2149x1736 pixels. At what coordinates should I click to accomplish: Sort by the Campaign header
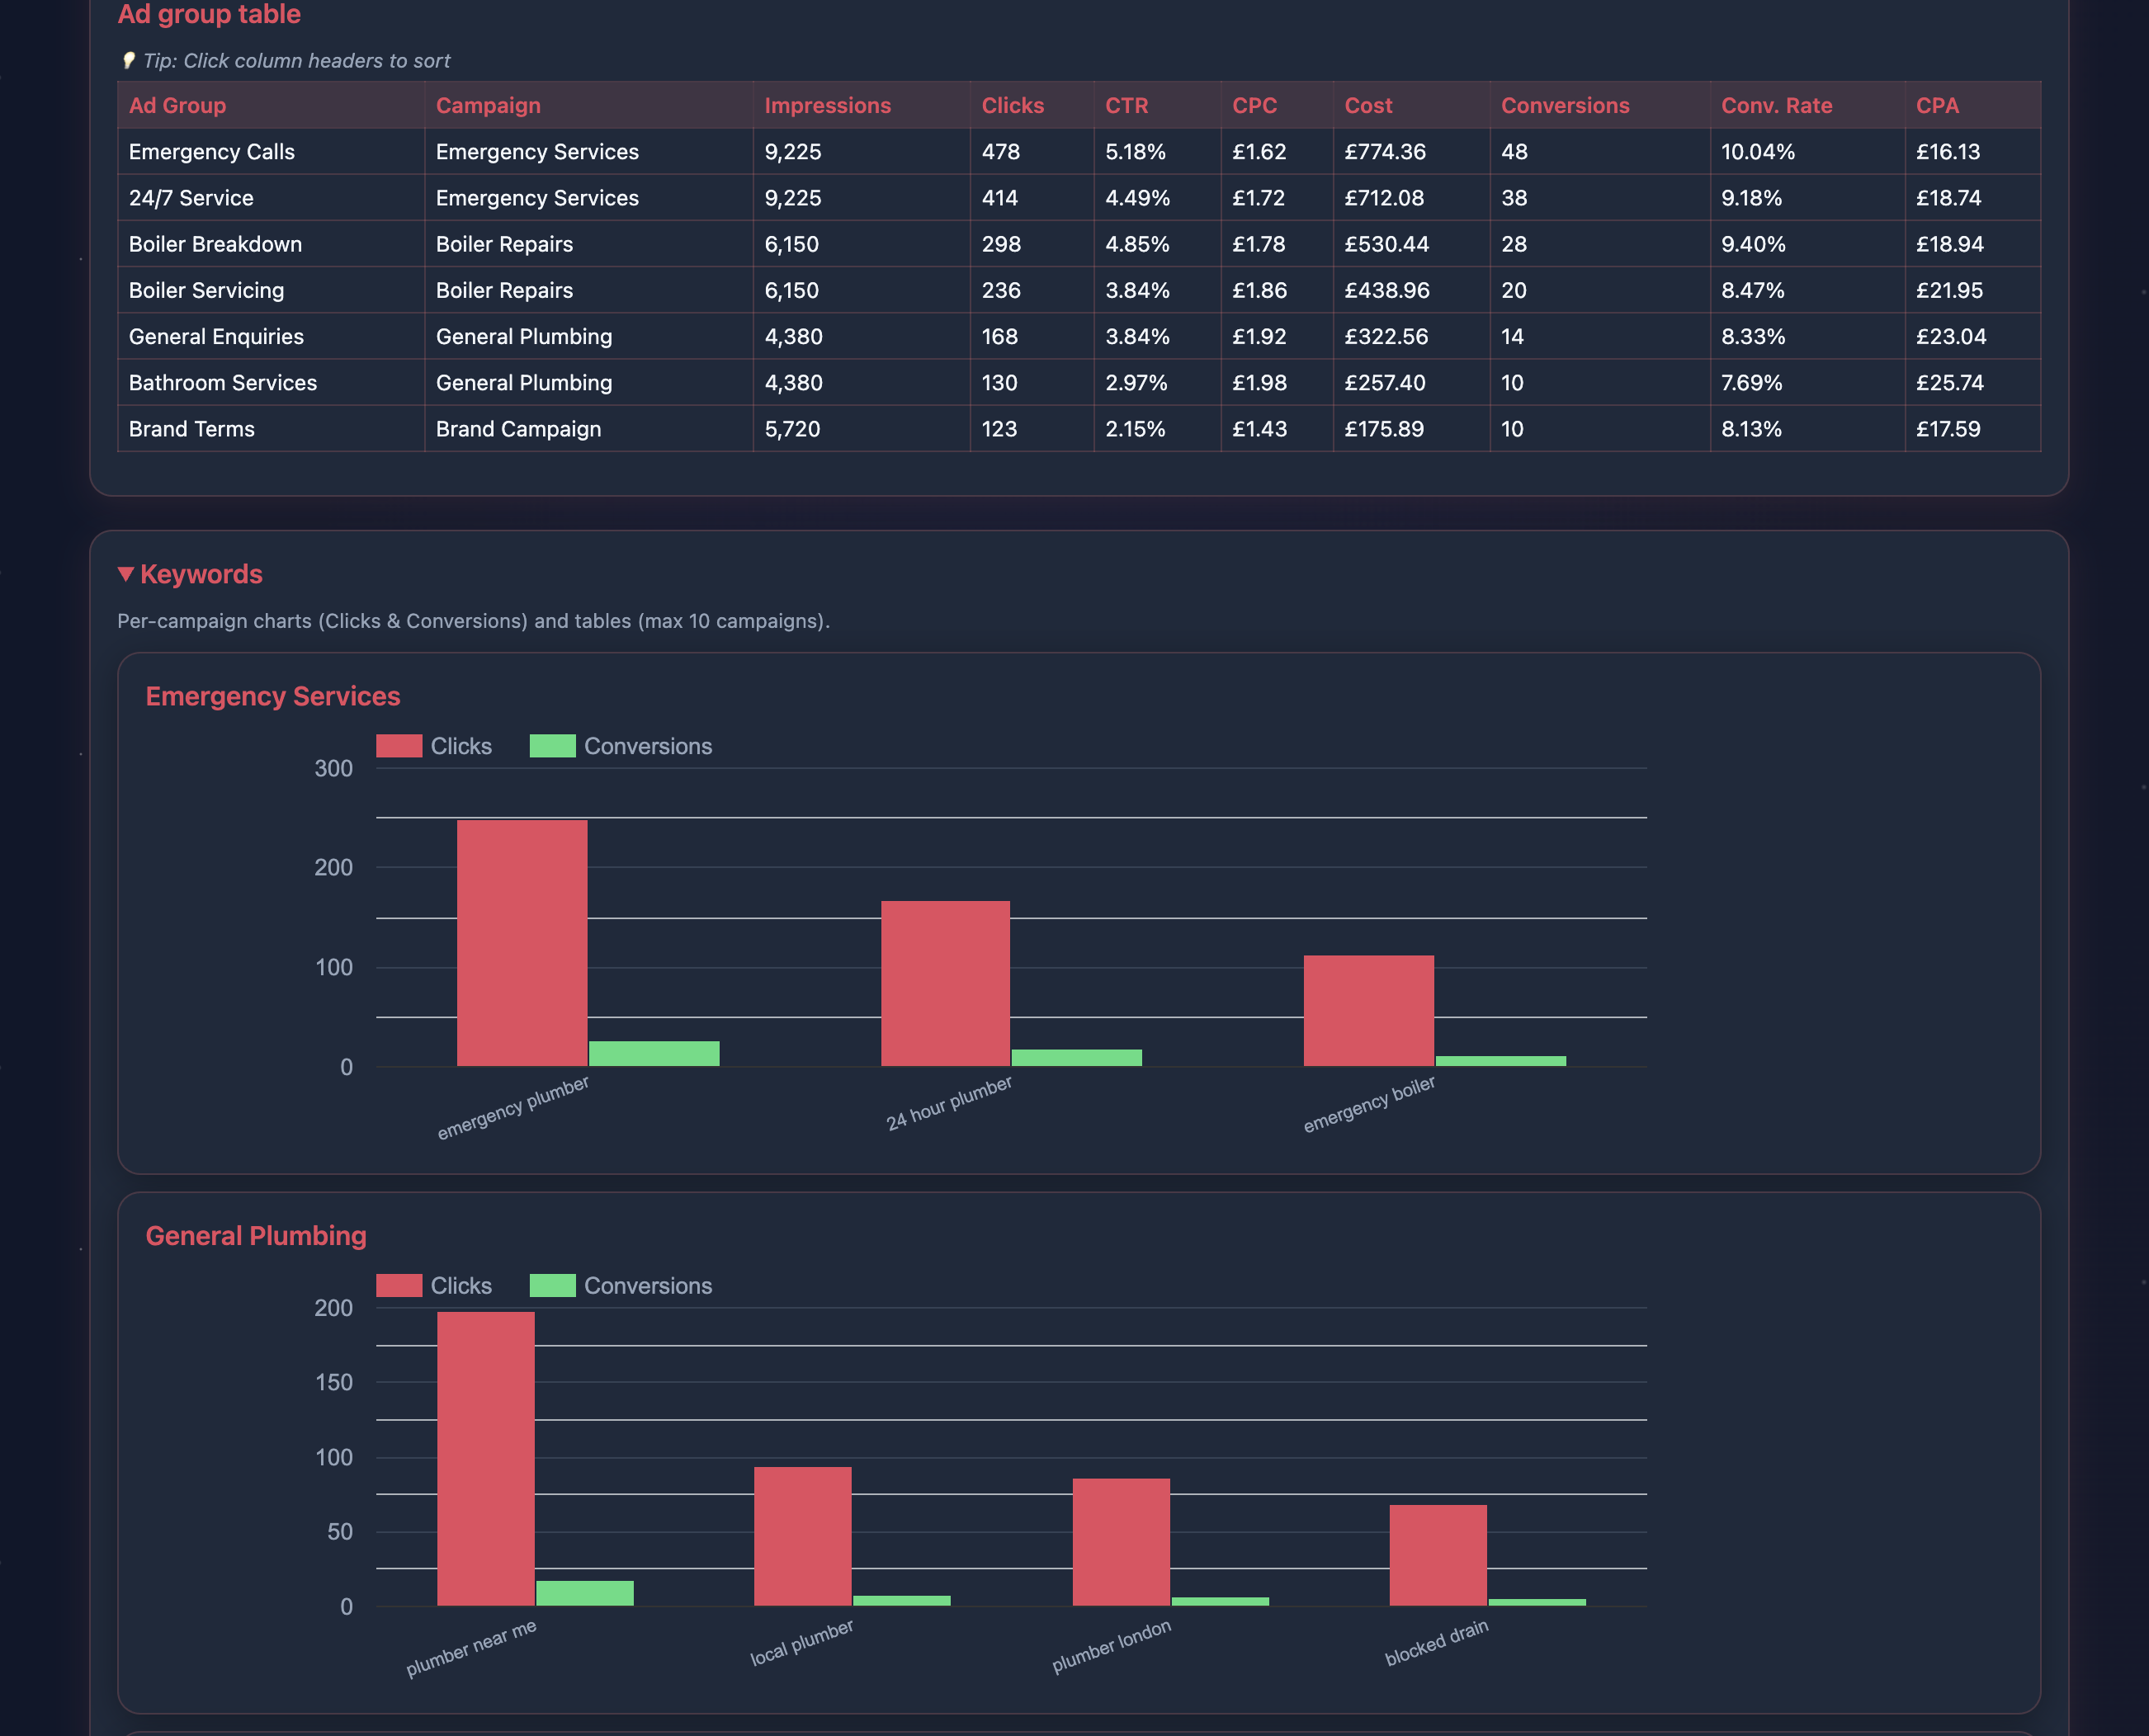coord(488,105)
